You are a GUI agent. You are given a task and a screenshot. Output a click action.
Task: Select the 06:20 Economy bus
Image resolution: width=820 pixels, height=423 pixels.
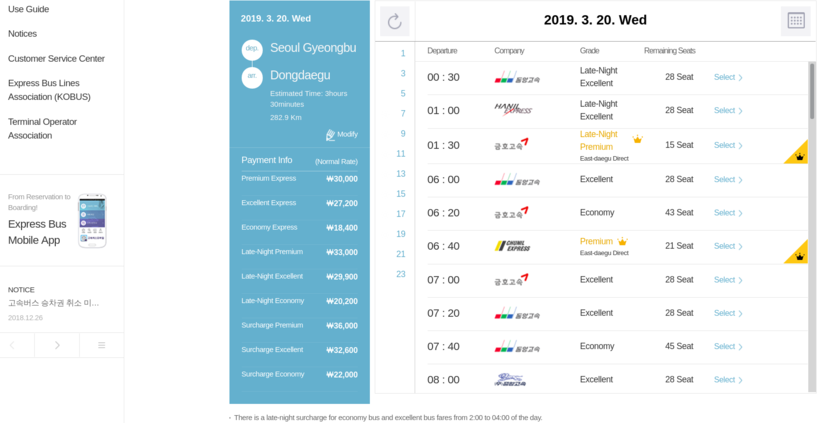(728, 213)
